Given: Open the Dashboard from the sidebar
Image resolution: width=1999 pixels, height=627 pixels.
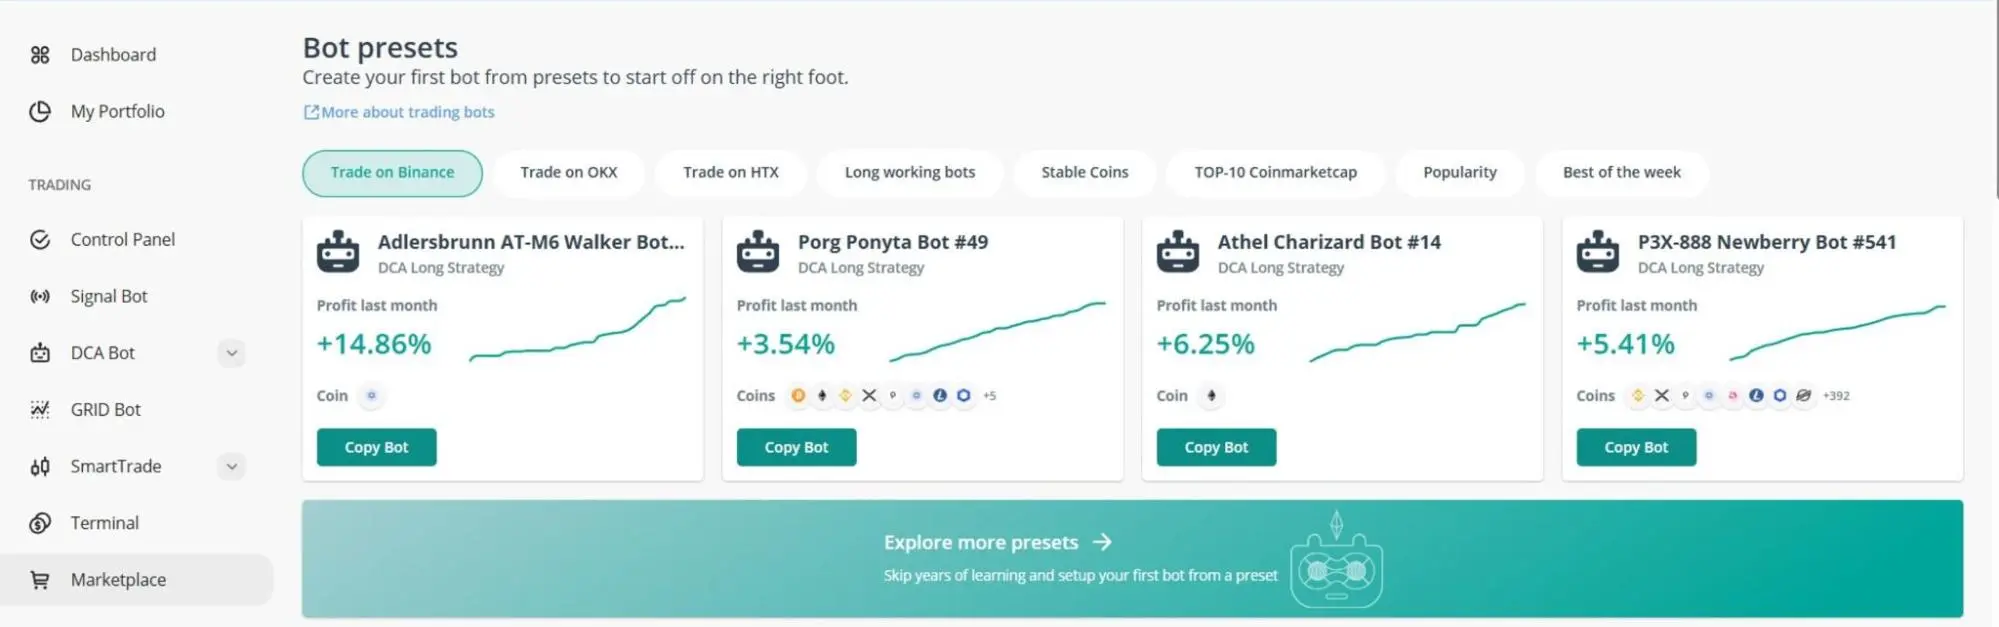Looking at the screenshot, I should point(113,55).
